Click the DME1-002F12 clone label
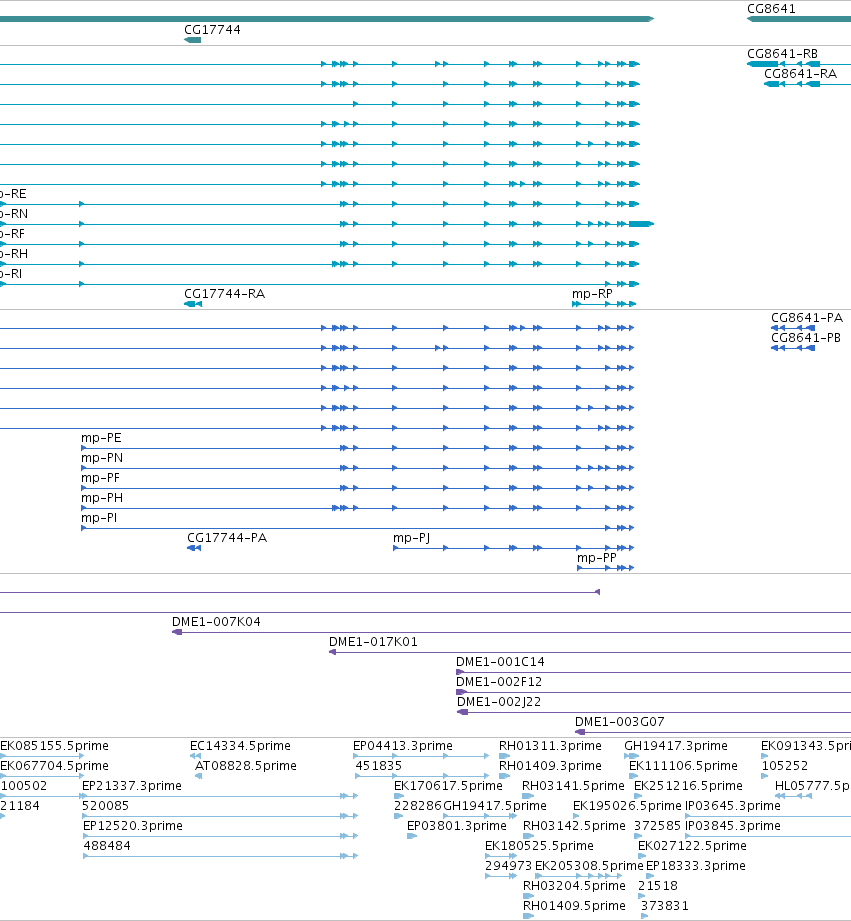The width and height of the screenshot is (851, 921). (x=499, y=681)
